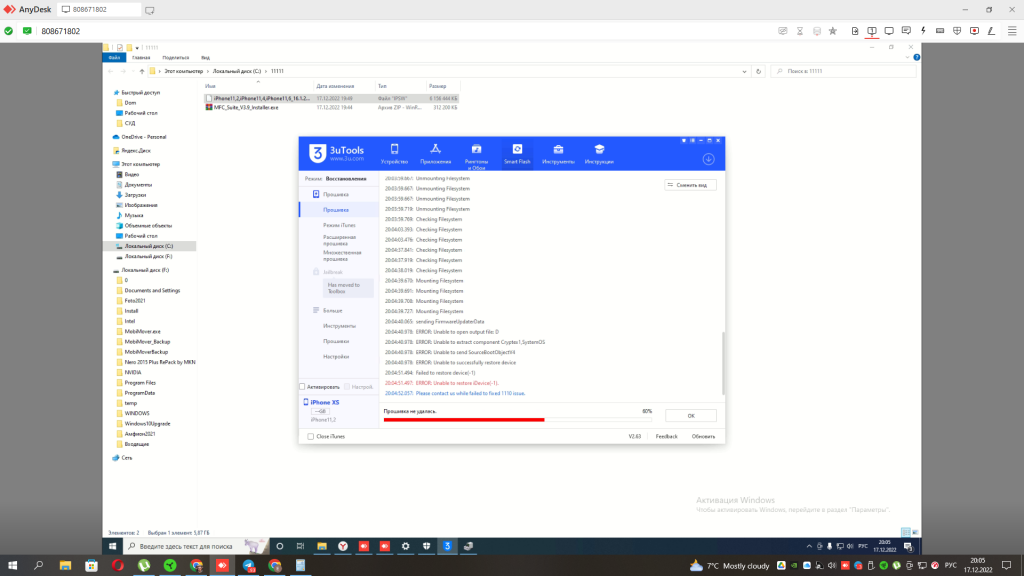Open the AnyDesk keyboard icon
This screenshot has width=1024, height=576.
coord(940,31)
